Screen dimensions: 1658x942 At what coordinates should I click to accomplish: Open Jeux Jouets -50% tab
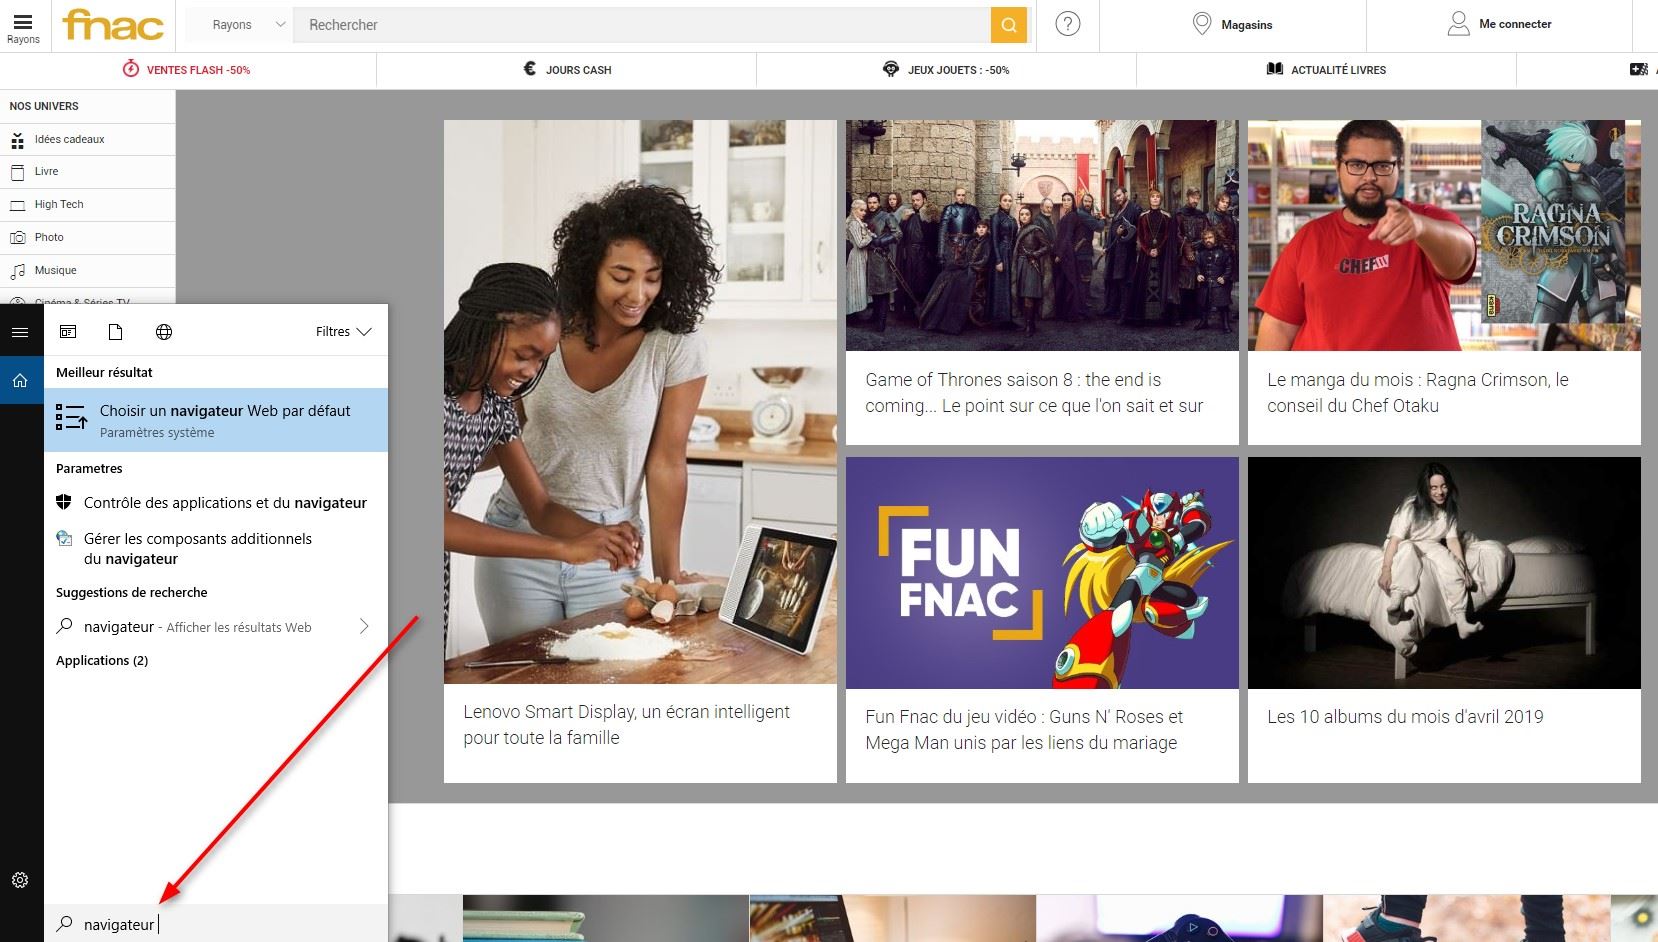[947, 70]
